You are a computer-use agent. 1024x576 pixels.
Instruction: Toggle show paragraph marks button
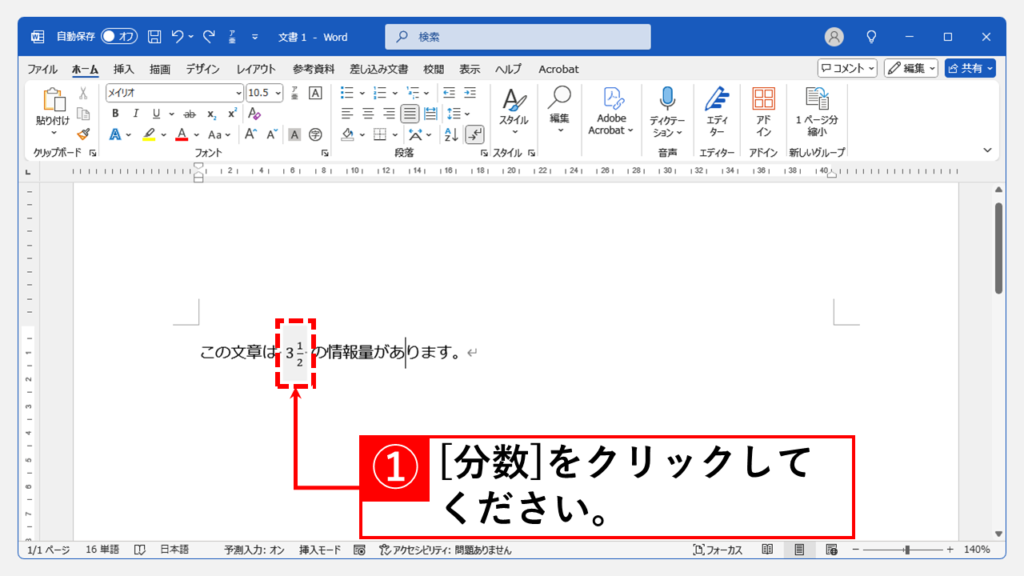click(475, 134)
